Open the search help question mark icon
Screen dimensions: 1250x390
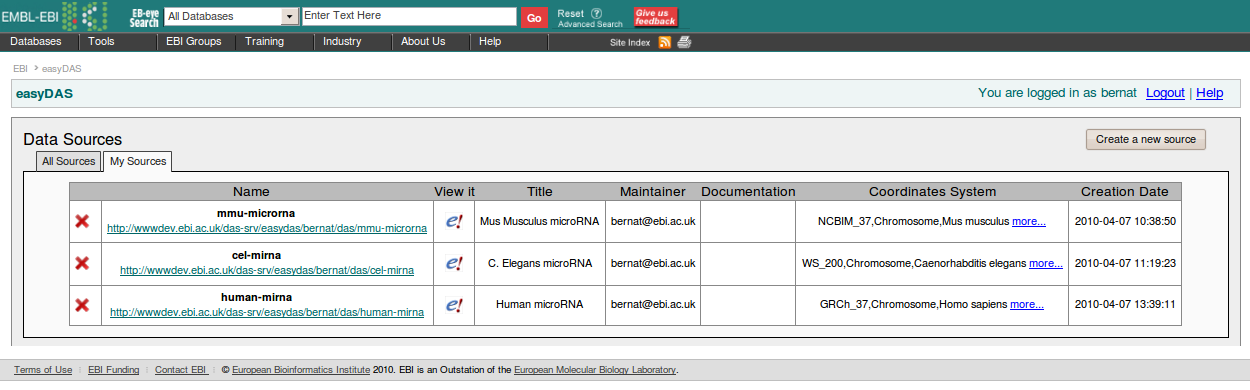tap(597, 13)
